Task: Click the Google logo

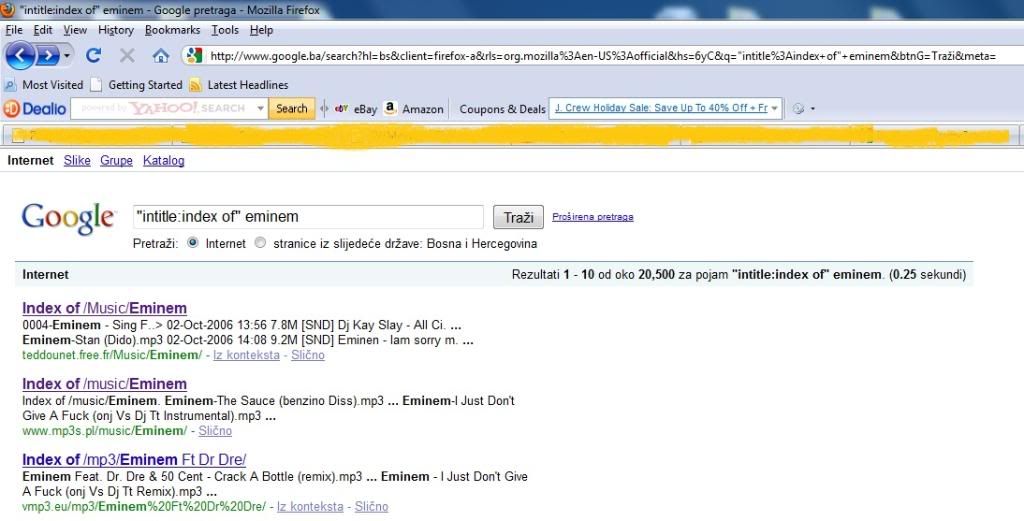Action: point(68,218)
